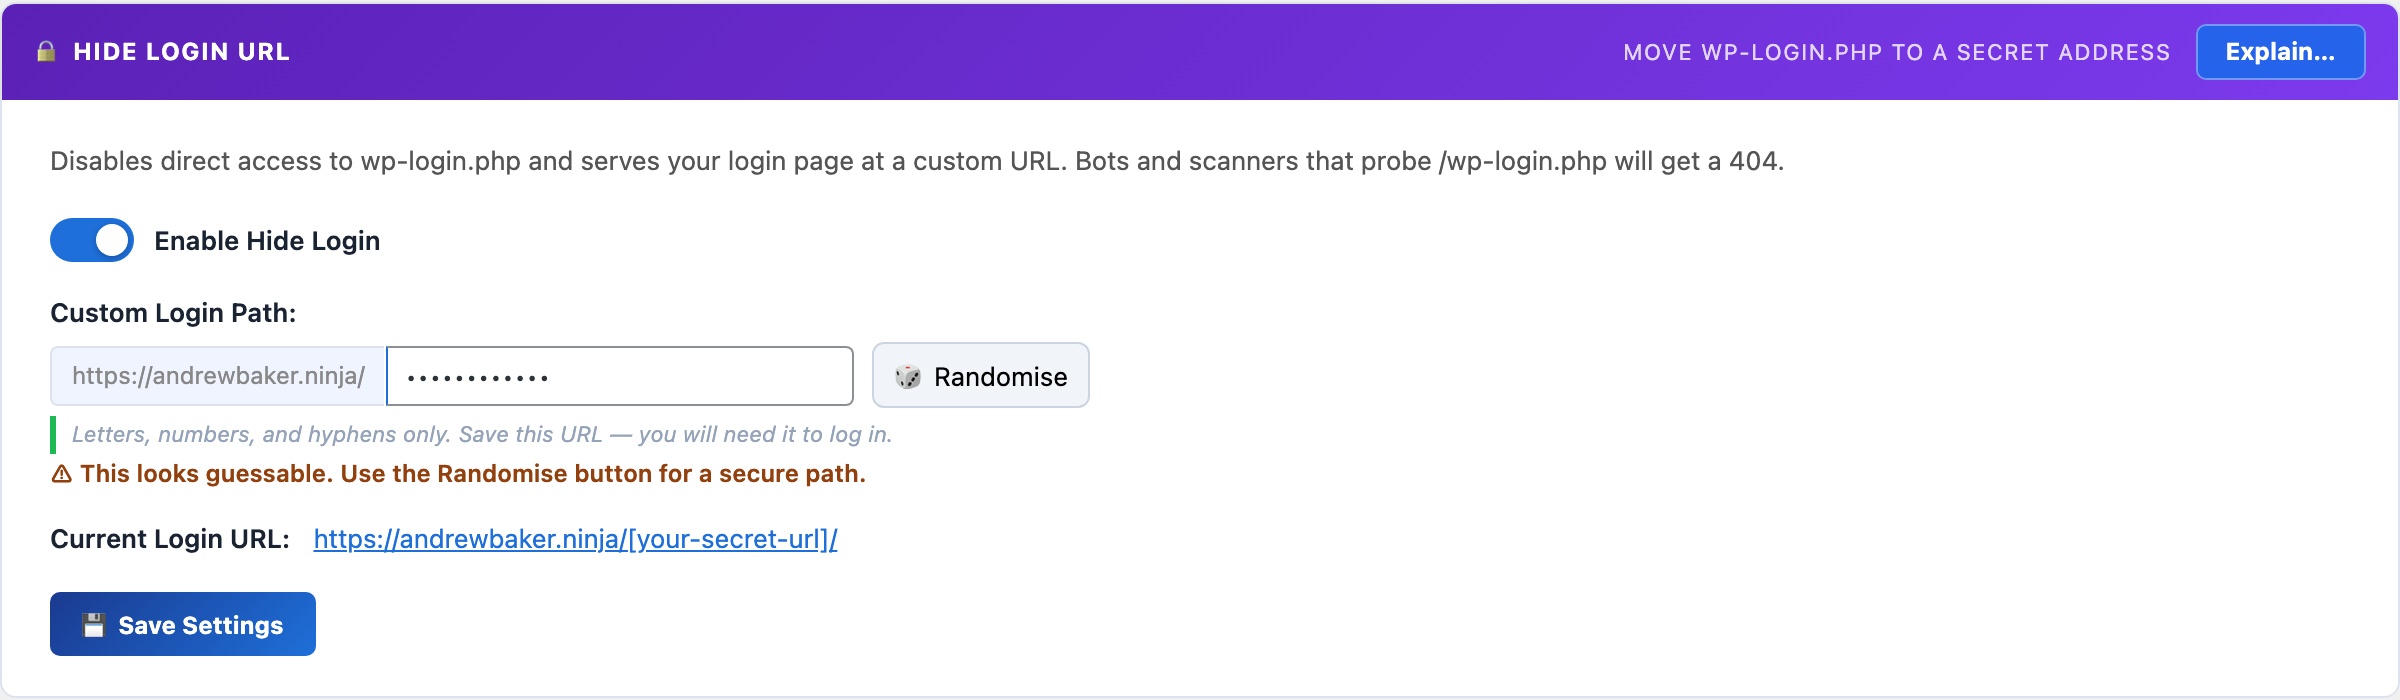Focus the custom login path input field
This screenshot has height=700, width=2400.
tap(619, 375)
